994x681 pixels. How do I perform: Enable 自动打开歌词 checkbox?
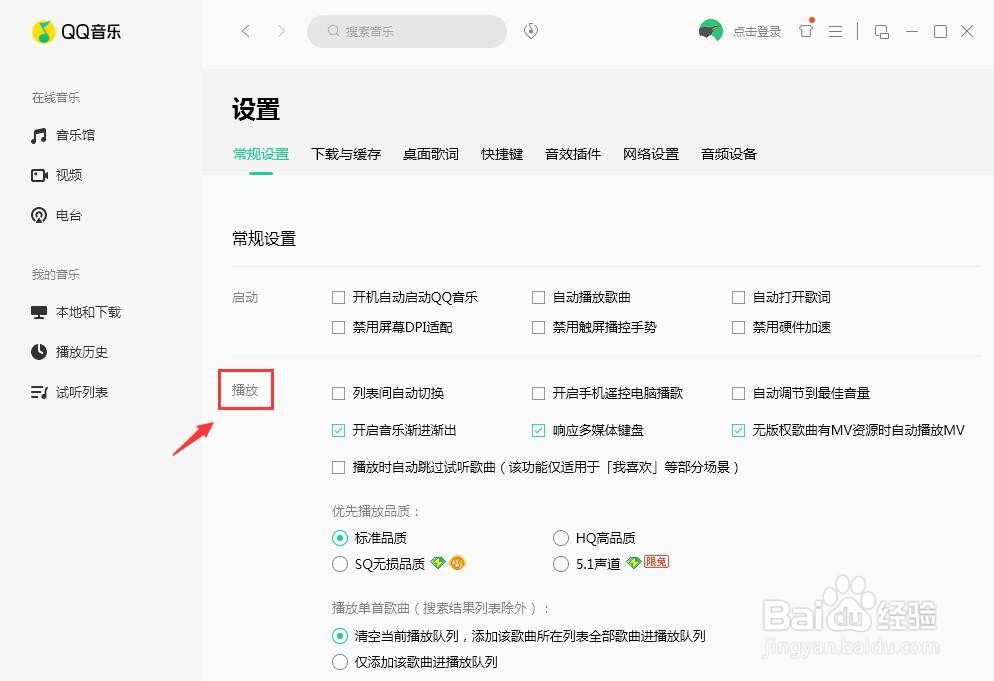[739, 297]
